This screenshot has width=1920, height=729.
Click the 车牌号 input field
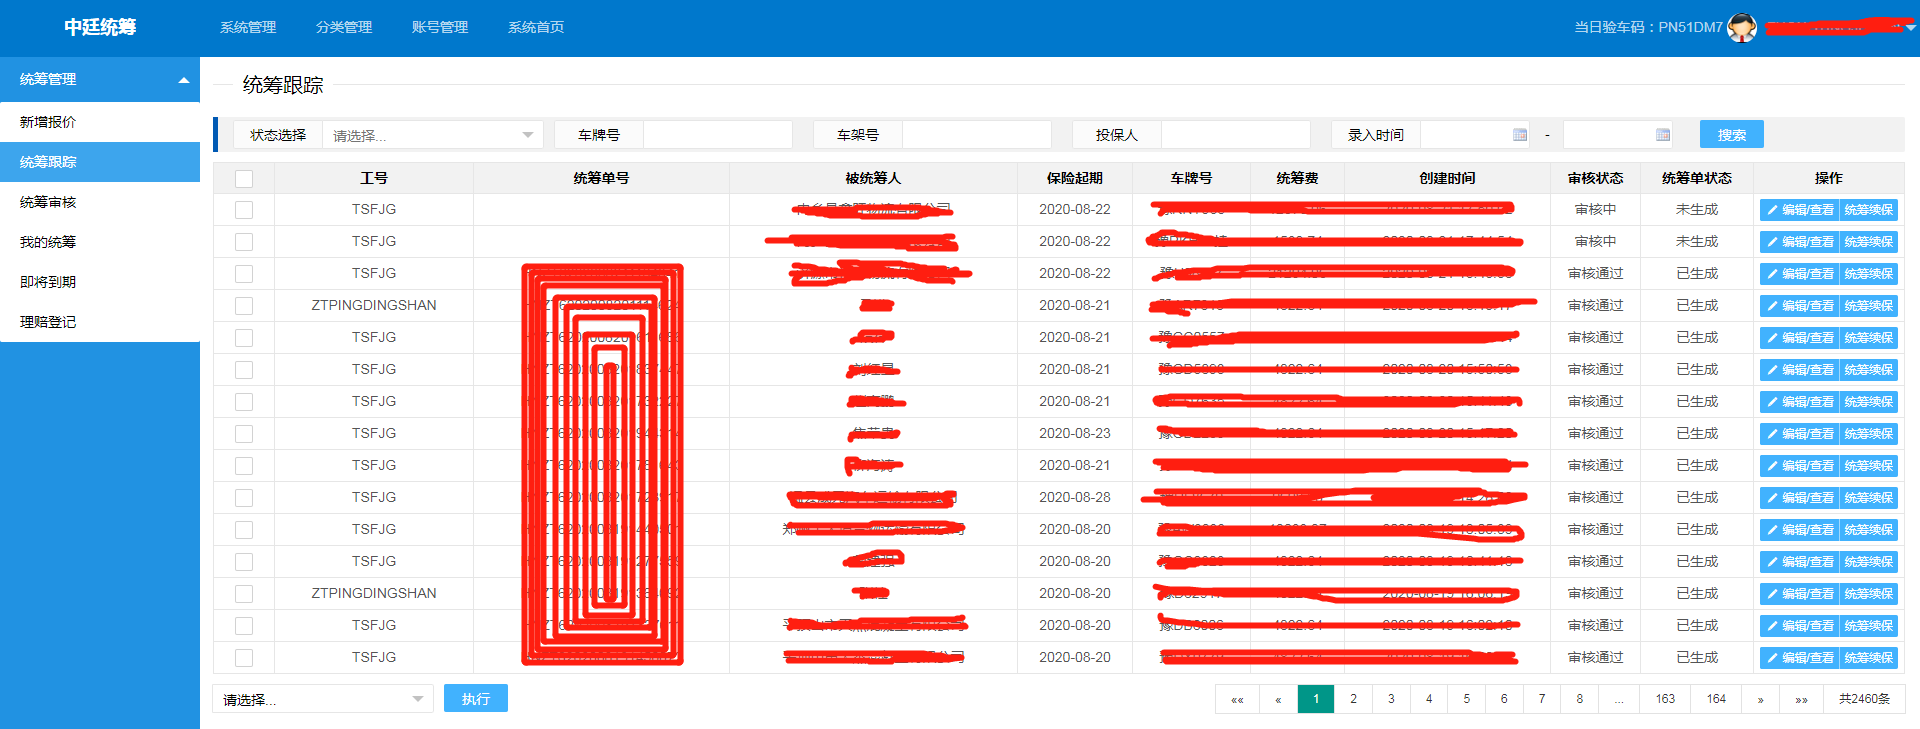tap(717, 135)
